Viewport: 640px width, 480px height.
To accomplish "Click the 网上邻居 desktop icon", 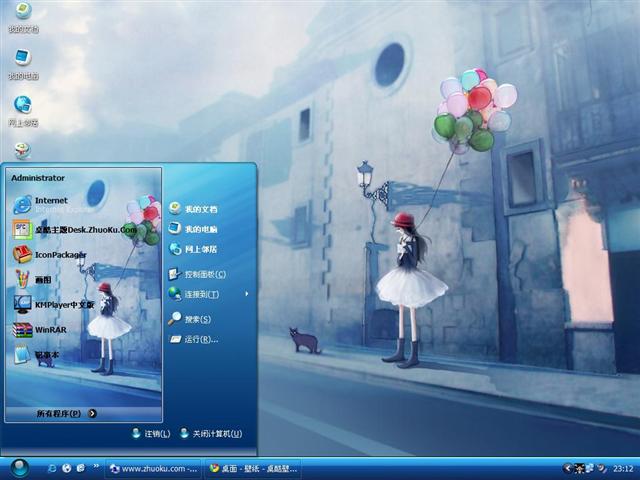I will pos(22,110).
